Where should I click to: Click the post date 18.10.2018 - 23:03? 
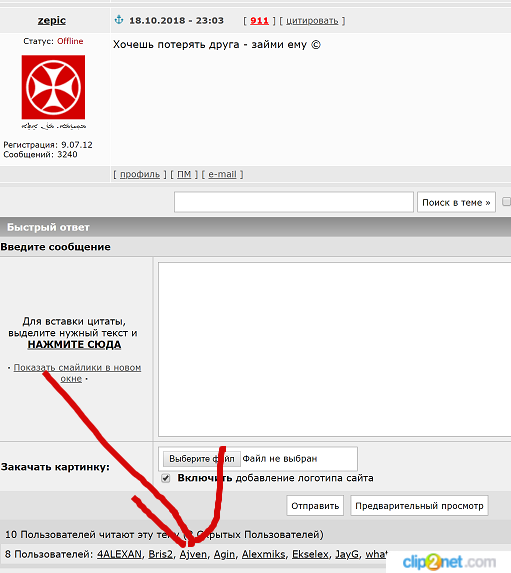[176, 20]
